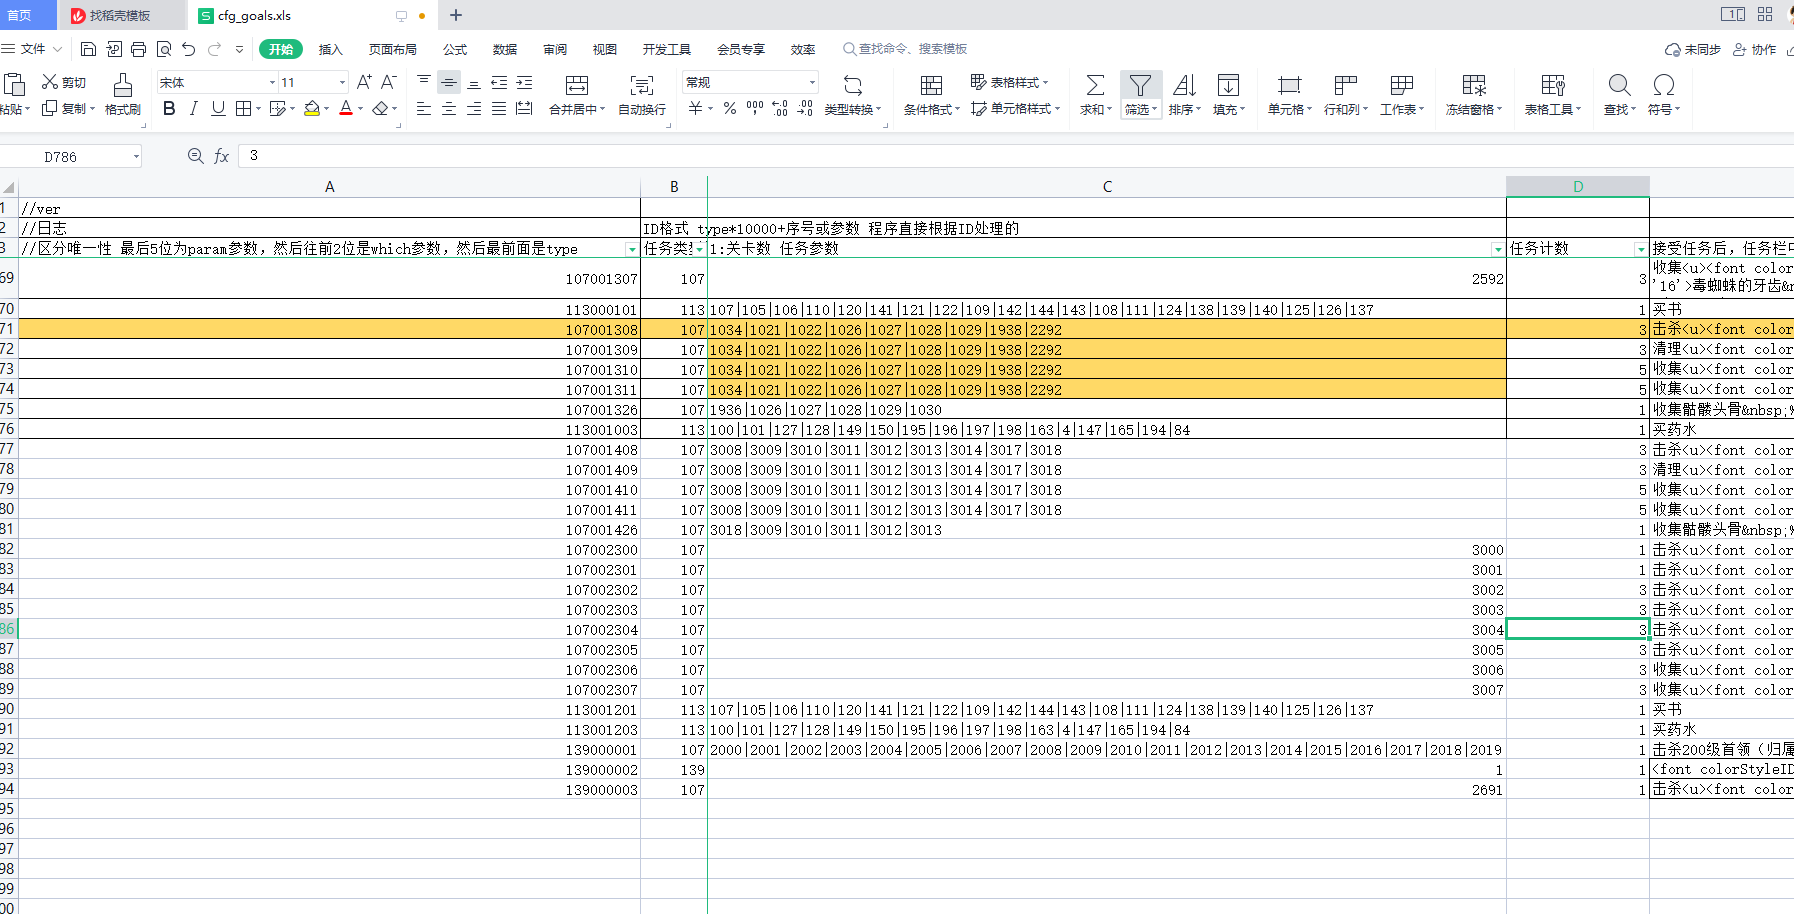Viewport: 1794px width, 914px height.
Task: Switch to the 公式 (Formulas) tab
Action: tap(455, 49)
